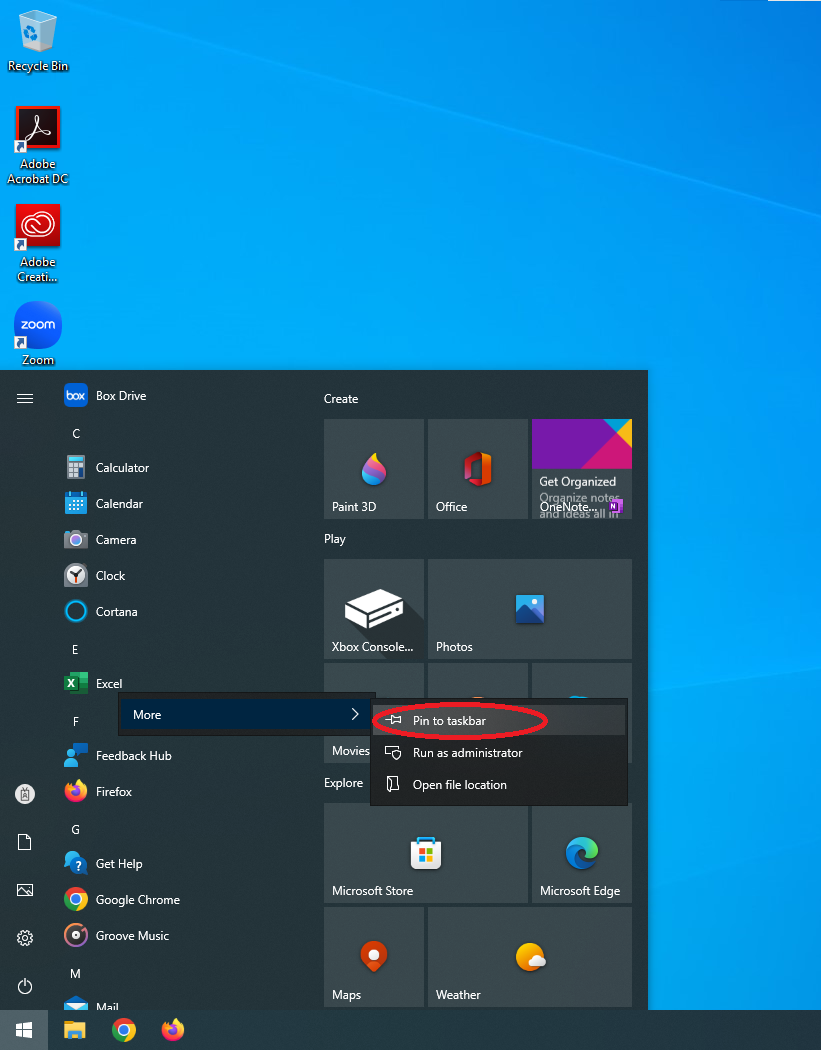
Task: Select Run as administrator option
Action: pos(467,753)
